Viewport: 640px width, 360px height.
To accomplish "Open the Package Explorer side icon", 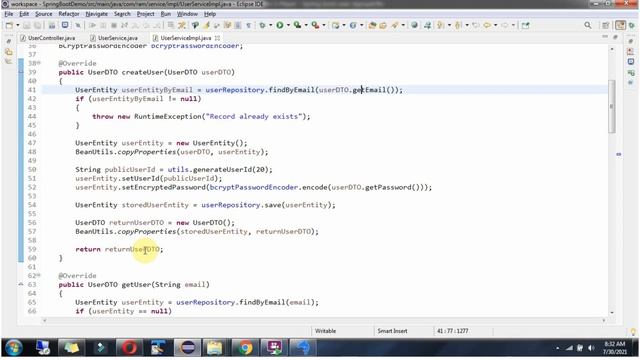I will (x=9, y=52).
